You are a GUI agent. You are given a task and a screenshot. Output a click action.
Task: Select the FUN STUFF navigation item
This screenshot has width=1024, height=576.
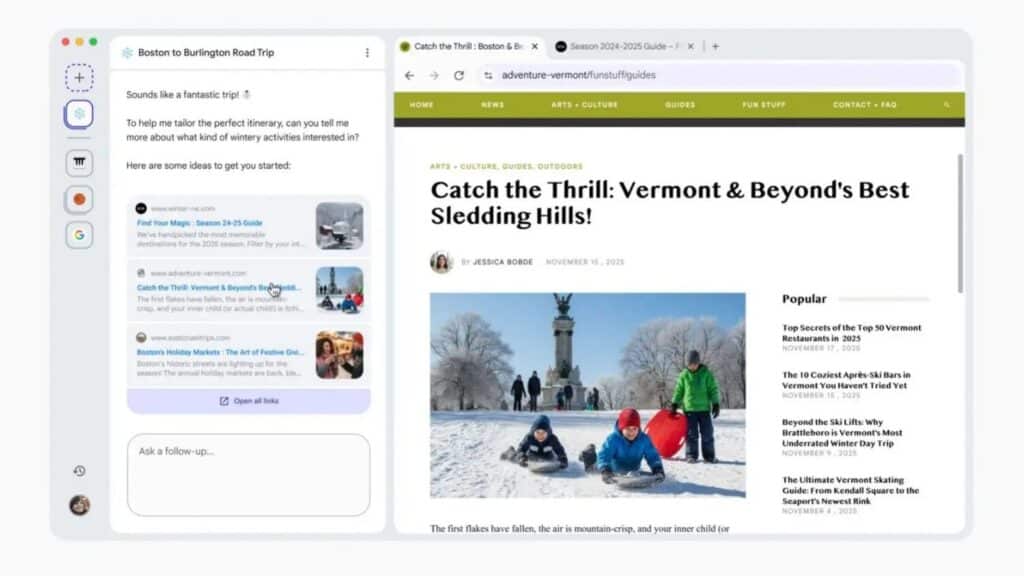[x=762, y=104]
